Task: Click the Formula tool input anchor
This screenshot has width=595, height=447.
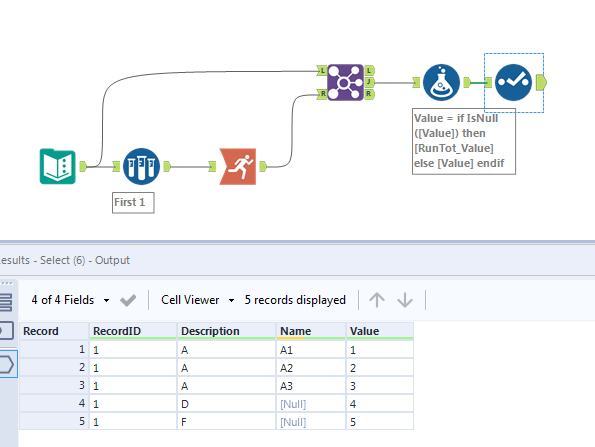Action: [x=417, y=82]
